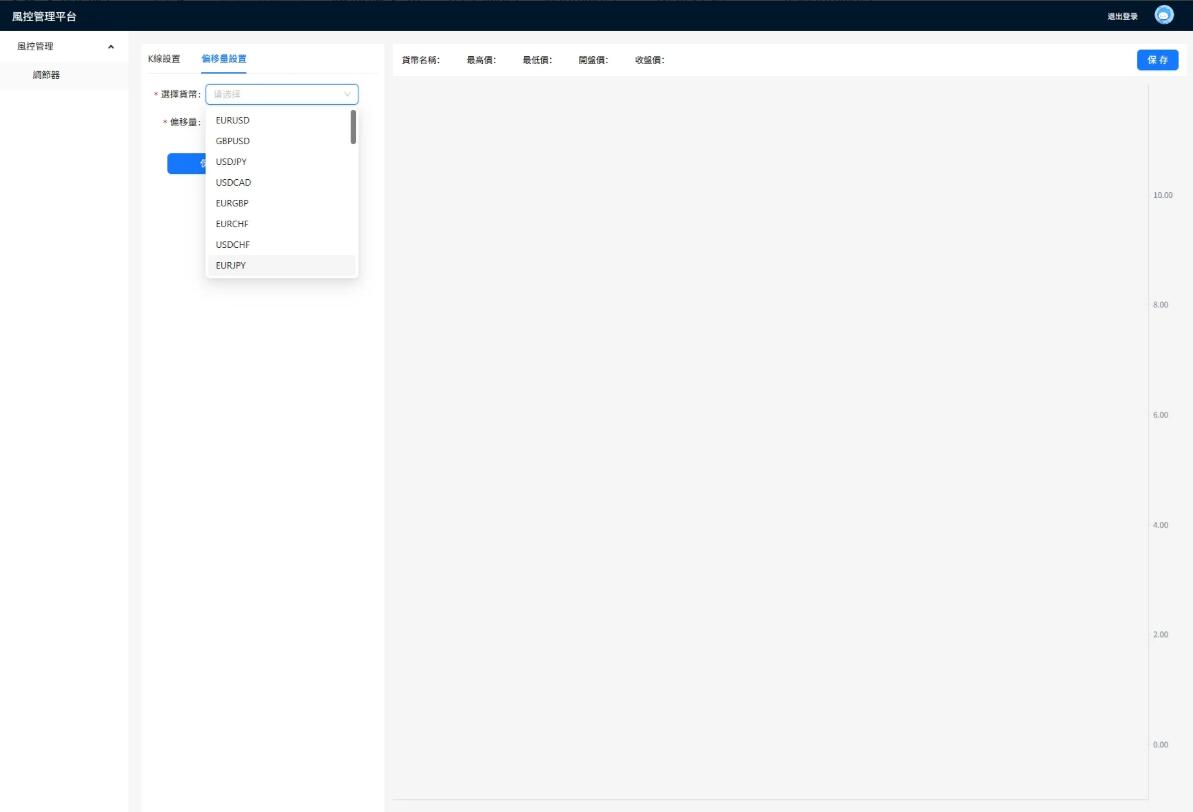Click the user avatar icon in header
The height and width of the screenshot is (812, 1193).
click(x=1164, y=15)
